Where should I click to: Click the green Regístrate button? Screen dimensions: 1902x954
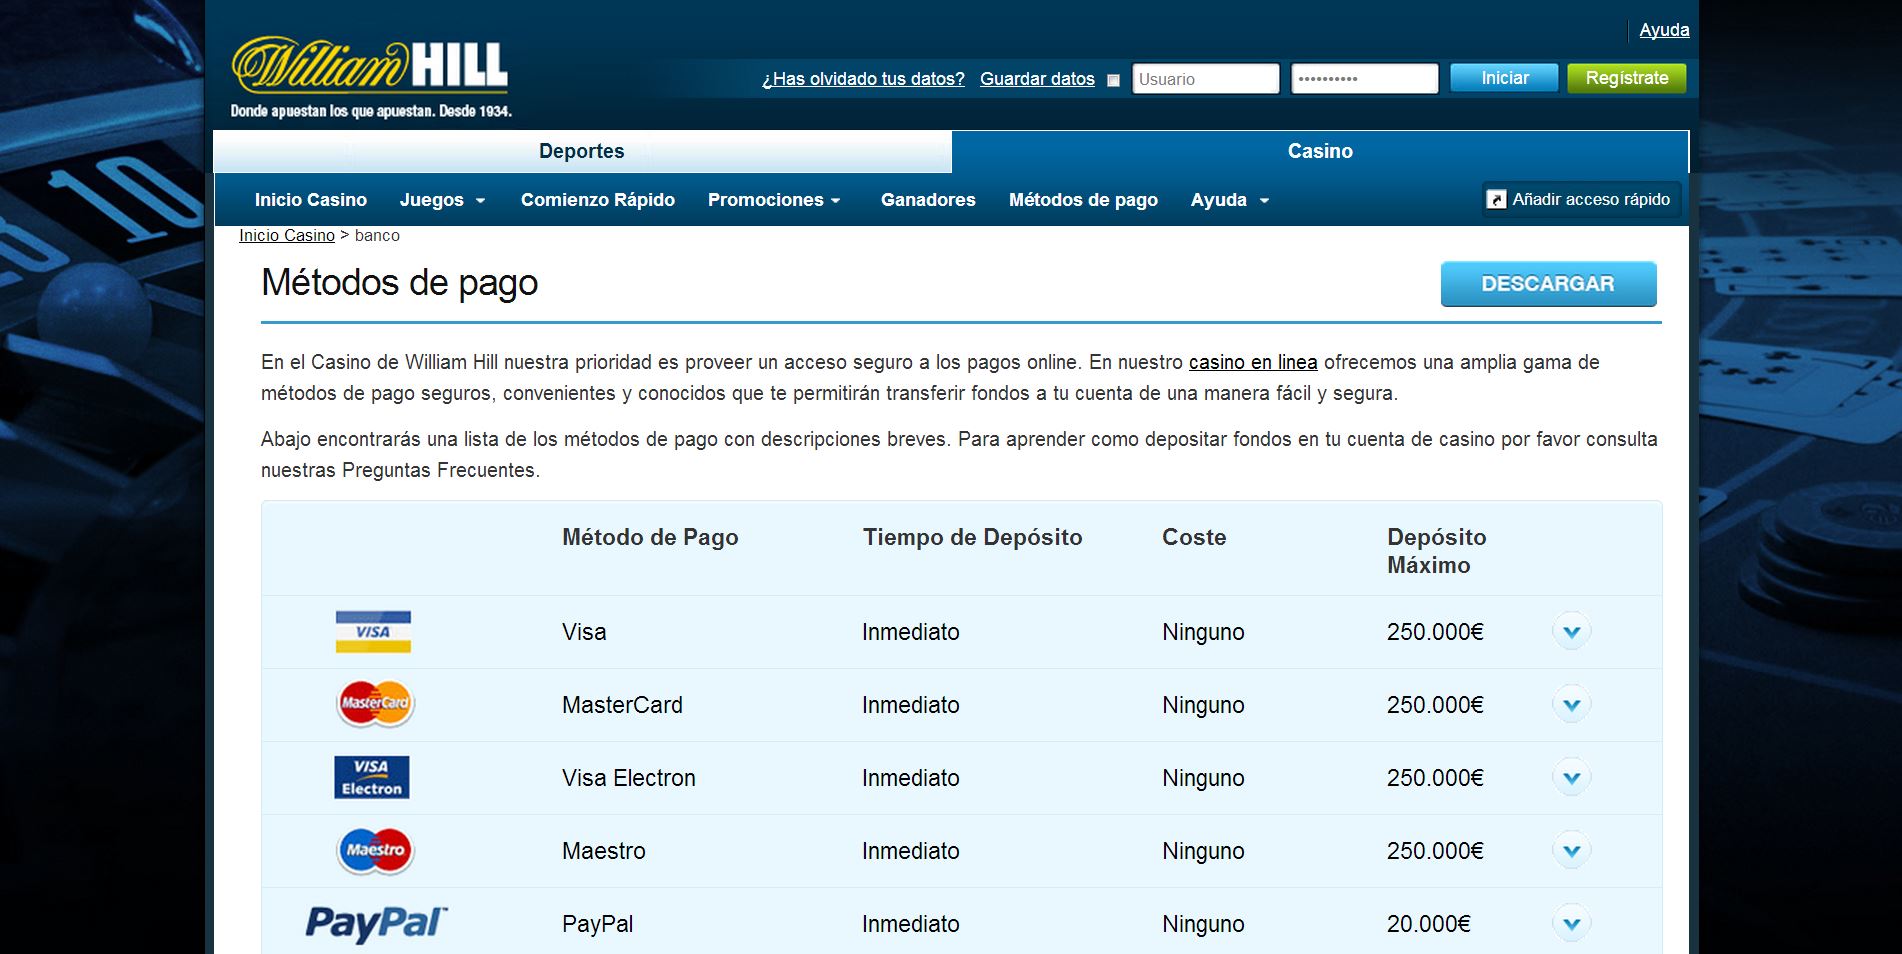pos(1627,78)
